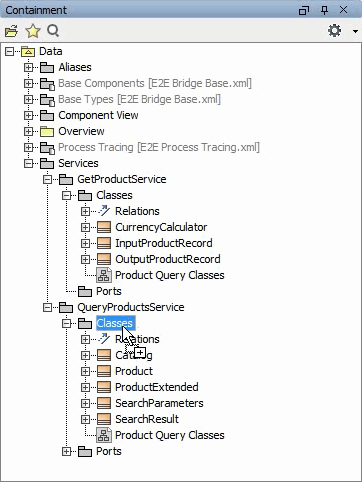The image size is (362, 482).
Task: Expand the Aliases package node
Action: pyautogui.click(x=29, y=67)
